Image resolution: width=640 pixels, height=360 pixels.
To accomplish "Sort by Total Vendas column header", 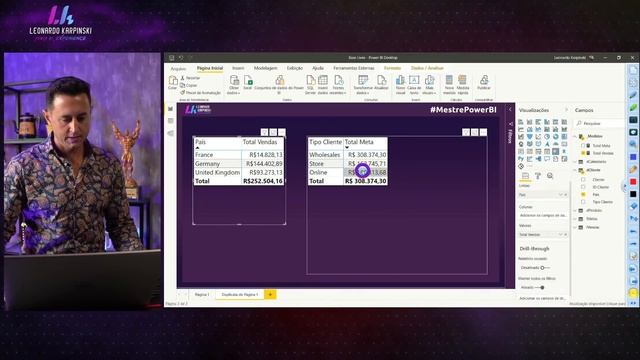I will point(260,142).
